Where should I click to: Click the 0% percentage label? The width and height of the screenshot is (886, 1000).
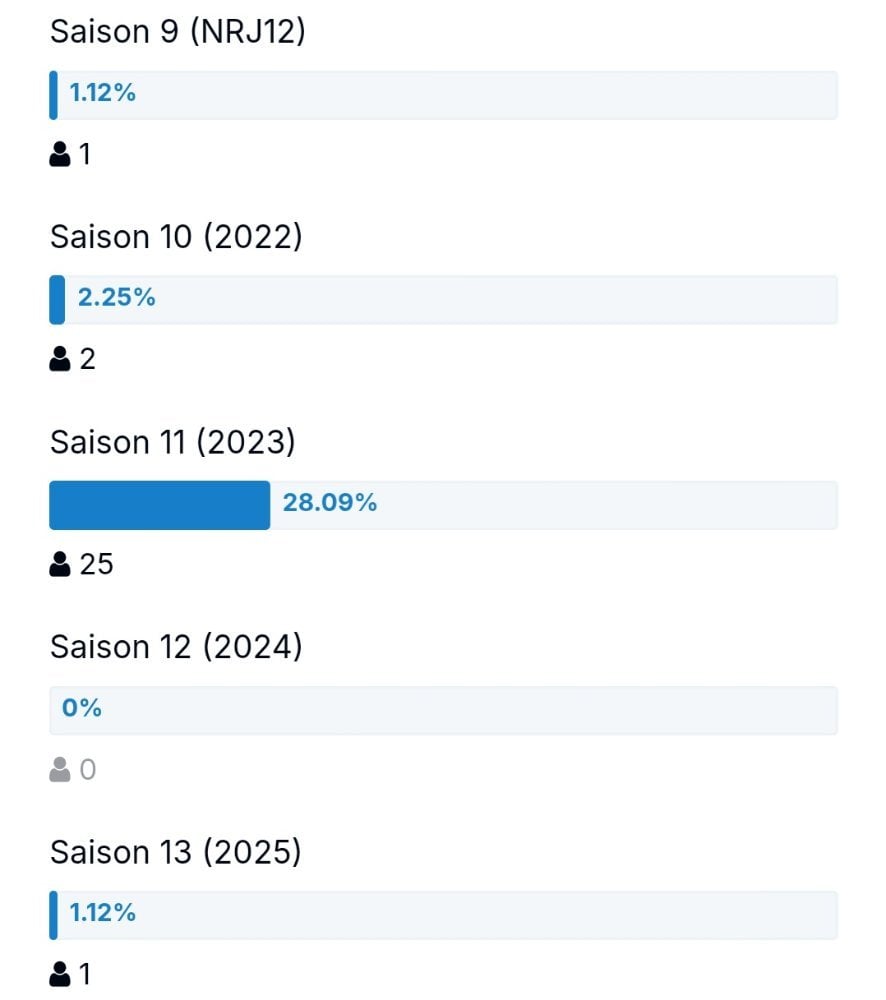point(82,709)
